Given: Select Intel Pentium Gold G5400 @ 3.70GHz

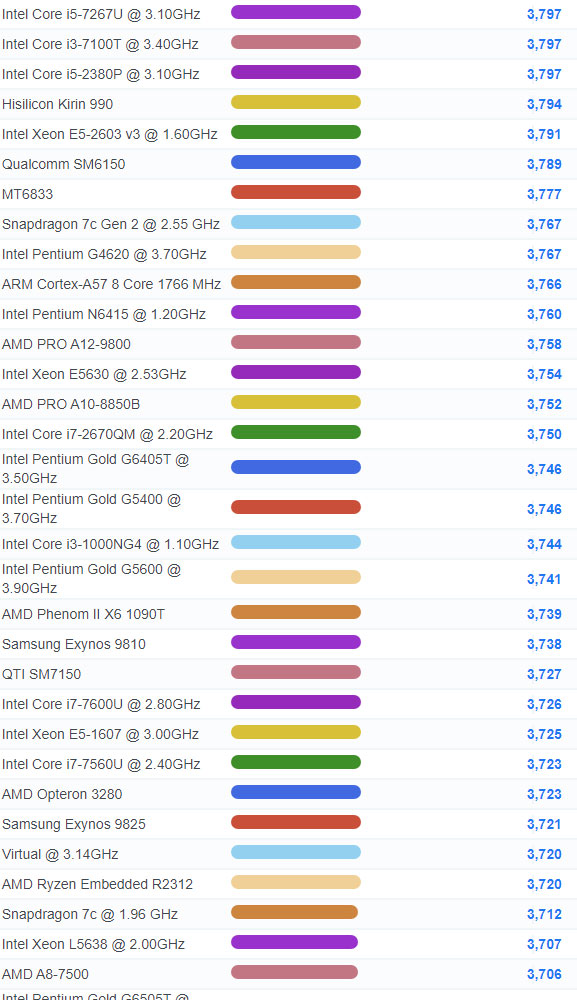Looking at the screenshot, I should click(91, 508).
